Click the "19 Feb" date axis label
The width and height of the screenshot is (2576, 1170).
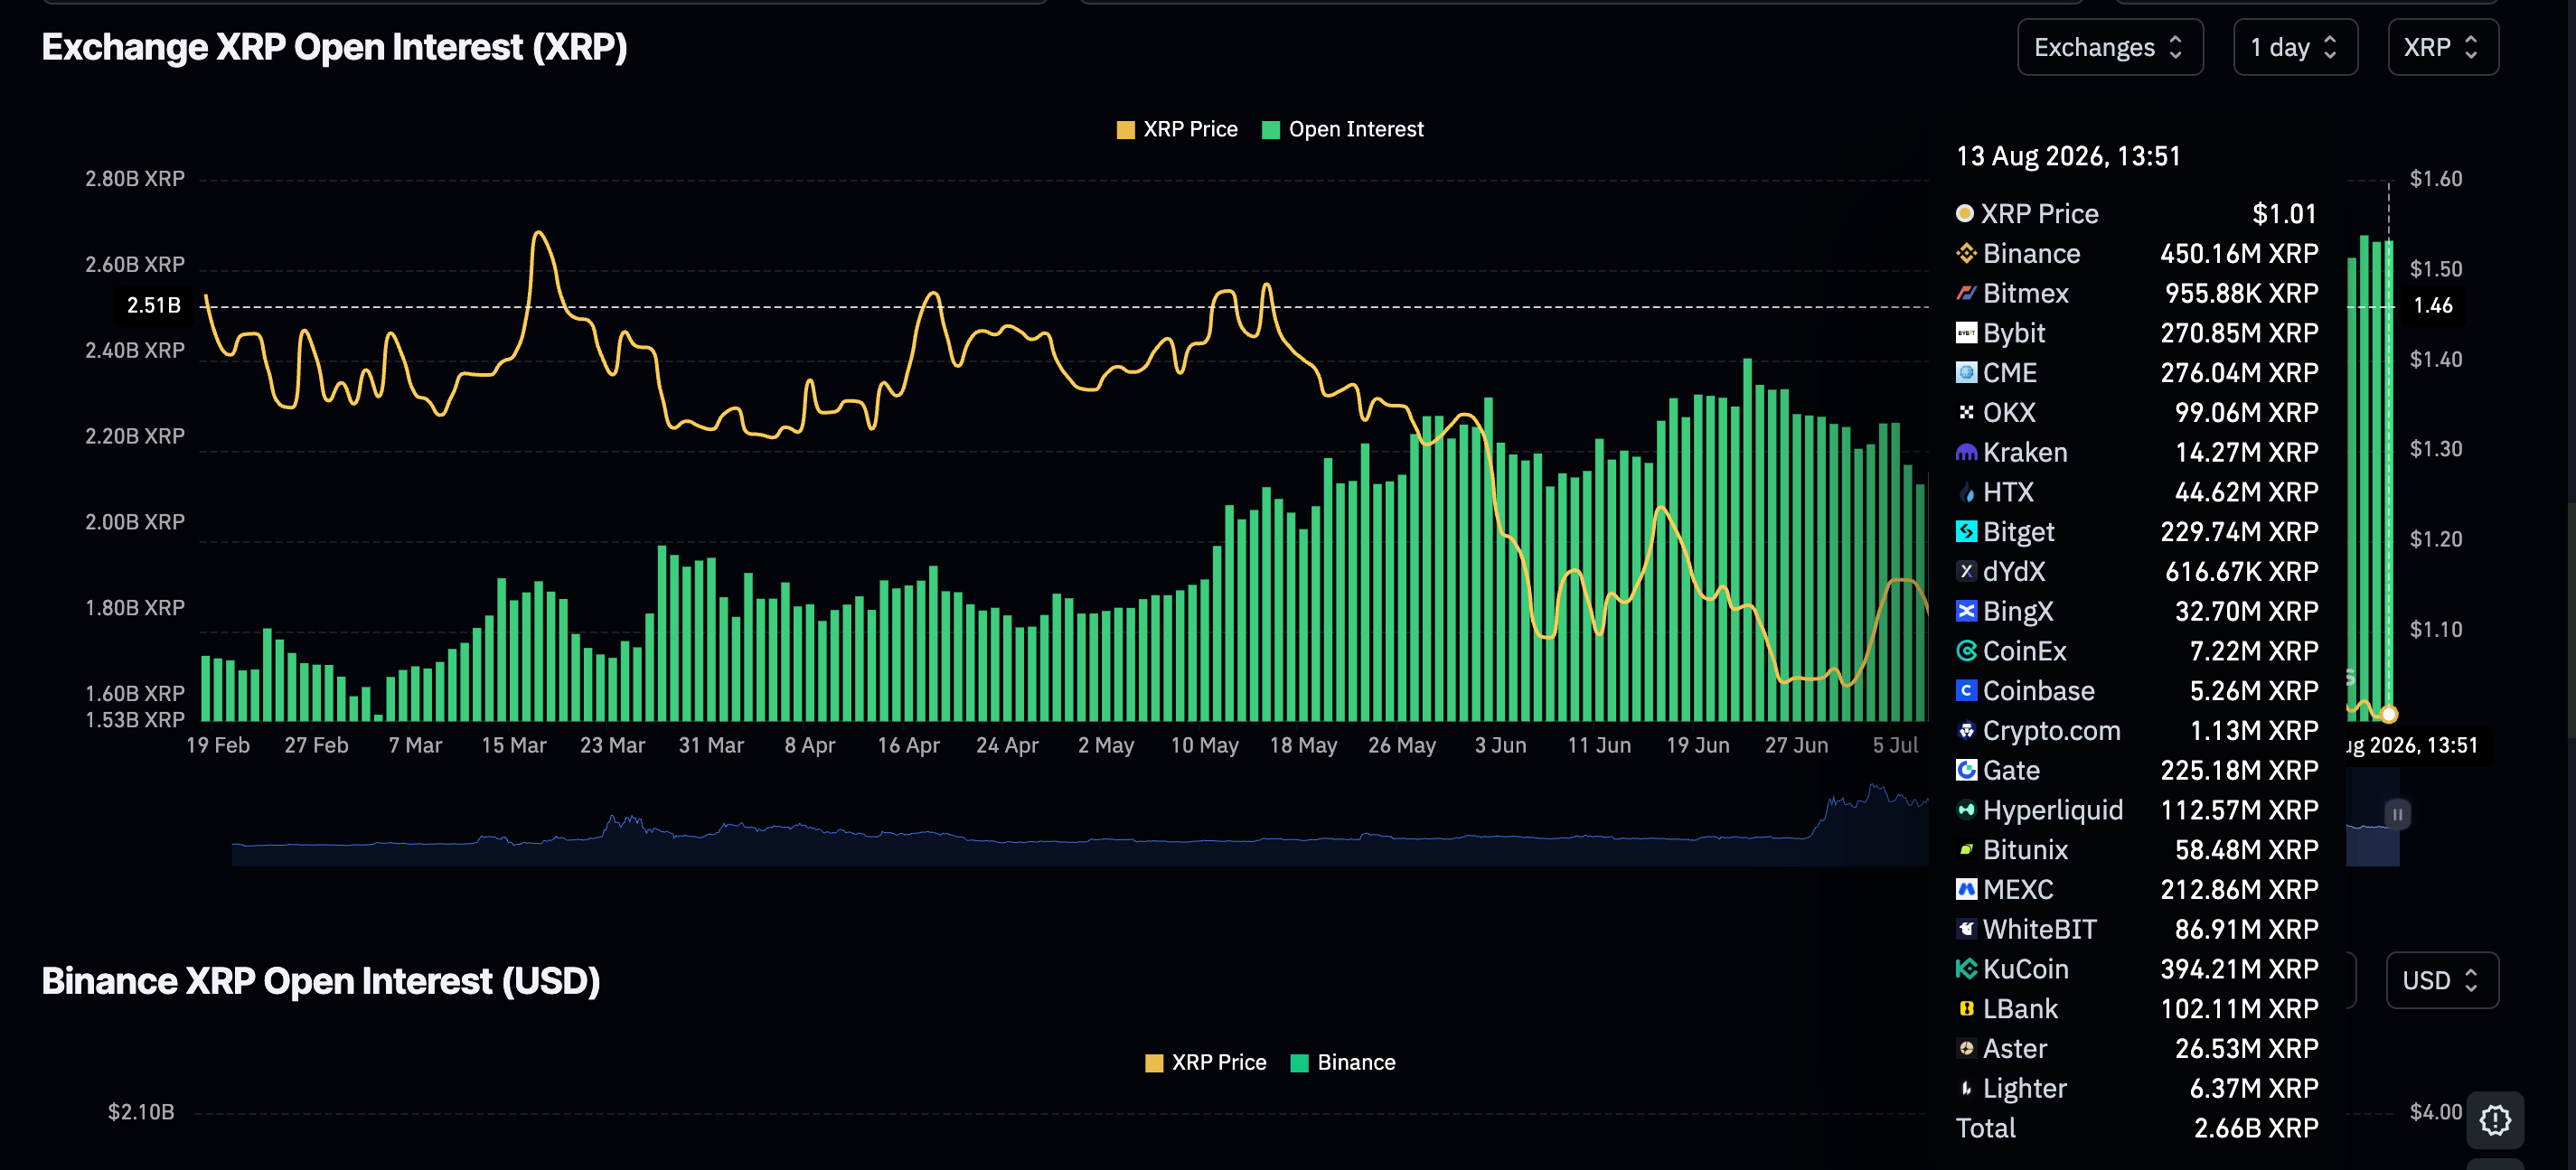pos(218,745)
